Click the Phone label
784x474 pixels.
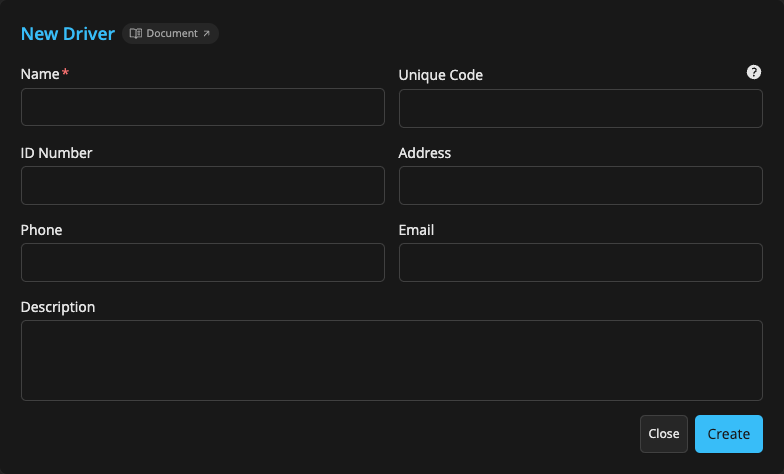41,230
